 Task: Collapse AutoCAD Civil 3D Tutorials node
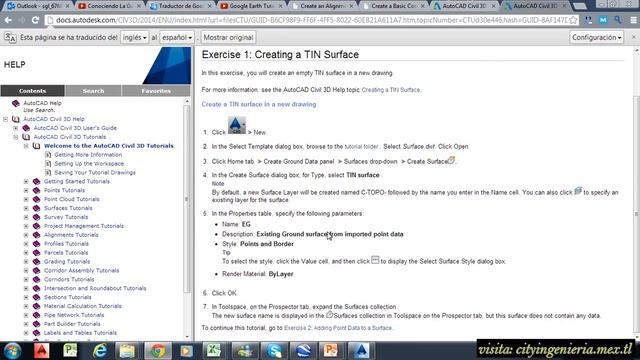click(16, 137)
